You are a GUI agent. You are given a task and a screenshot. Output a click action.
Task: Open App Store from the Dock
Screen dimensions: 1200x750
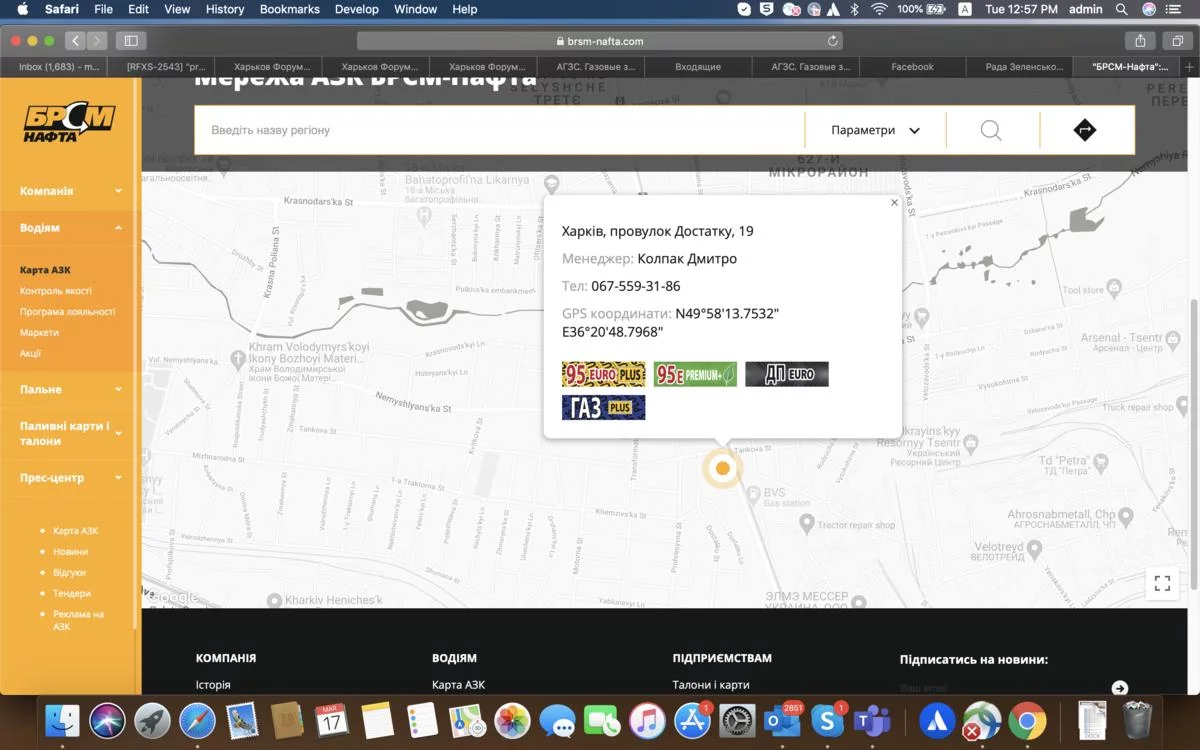click(x=693, y=720)
